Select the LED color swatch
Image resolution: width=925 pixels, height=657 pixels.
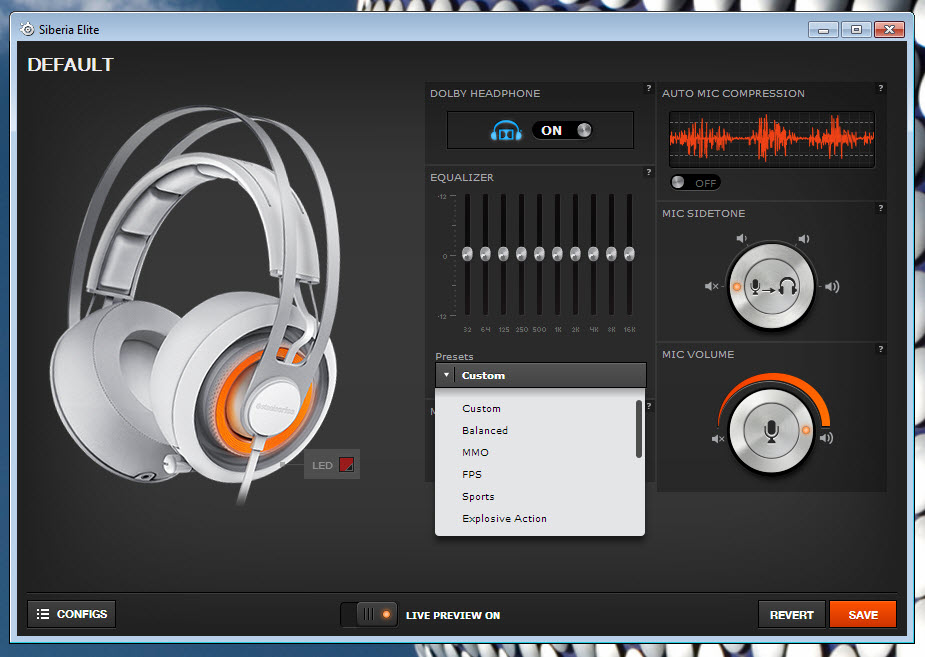point(346,465)
